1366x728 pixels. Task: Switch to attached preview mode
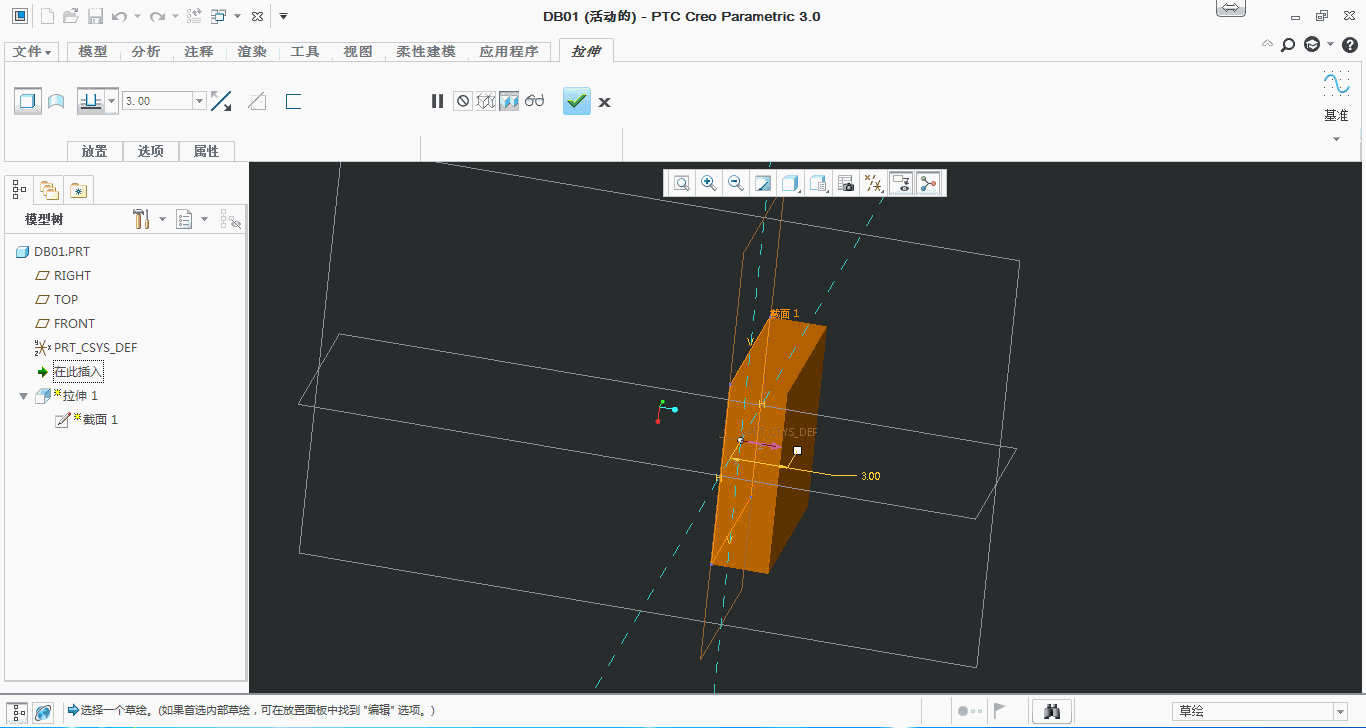tap(509, 101)
